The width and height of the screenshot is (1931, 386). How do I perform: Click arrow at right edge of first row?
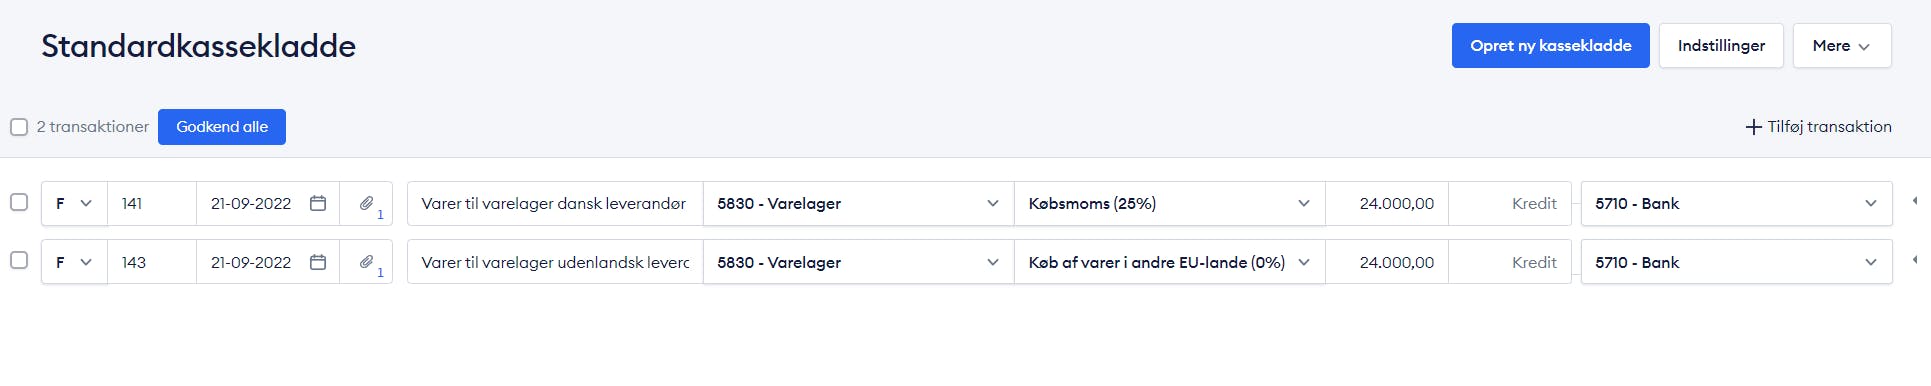1915,202
